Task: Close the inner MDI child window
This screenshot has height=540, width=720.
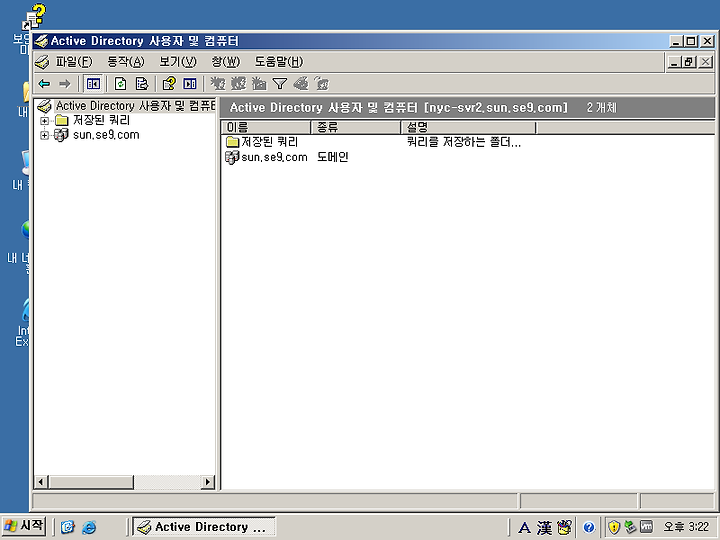Action: [x=705, y=62]
